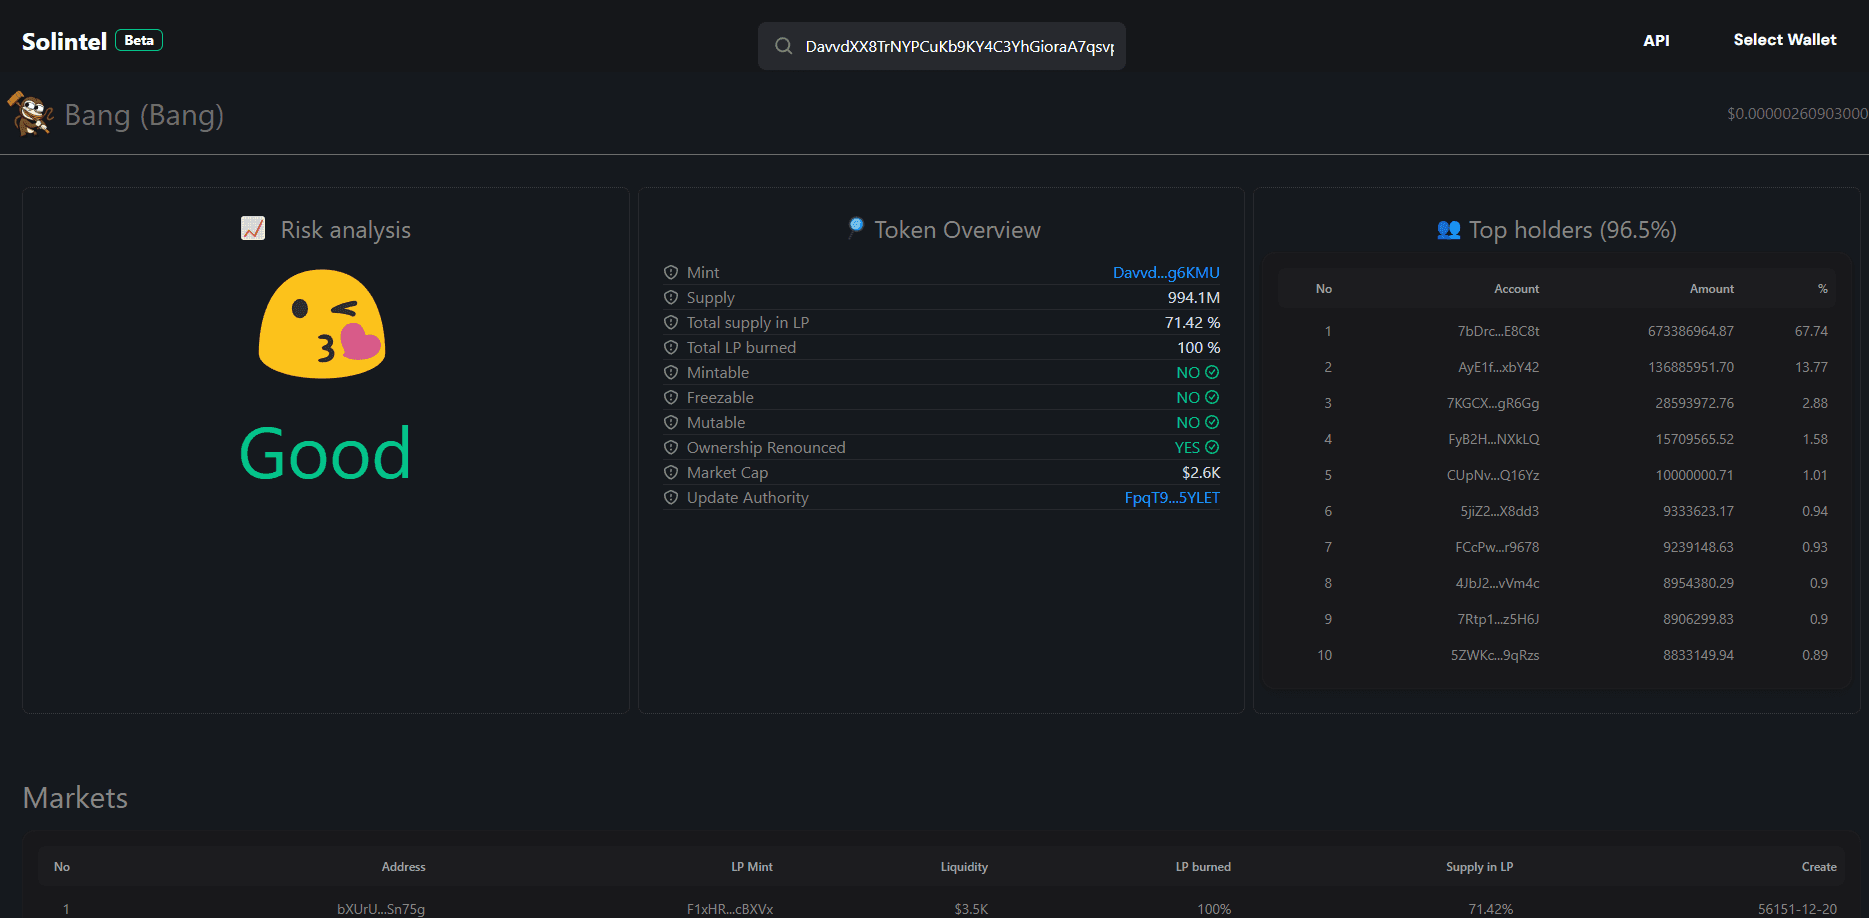This screenshot has width=1869, height=918.
Task: Click the Supply in LP column header
Action: (1479, 867)
